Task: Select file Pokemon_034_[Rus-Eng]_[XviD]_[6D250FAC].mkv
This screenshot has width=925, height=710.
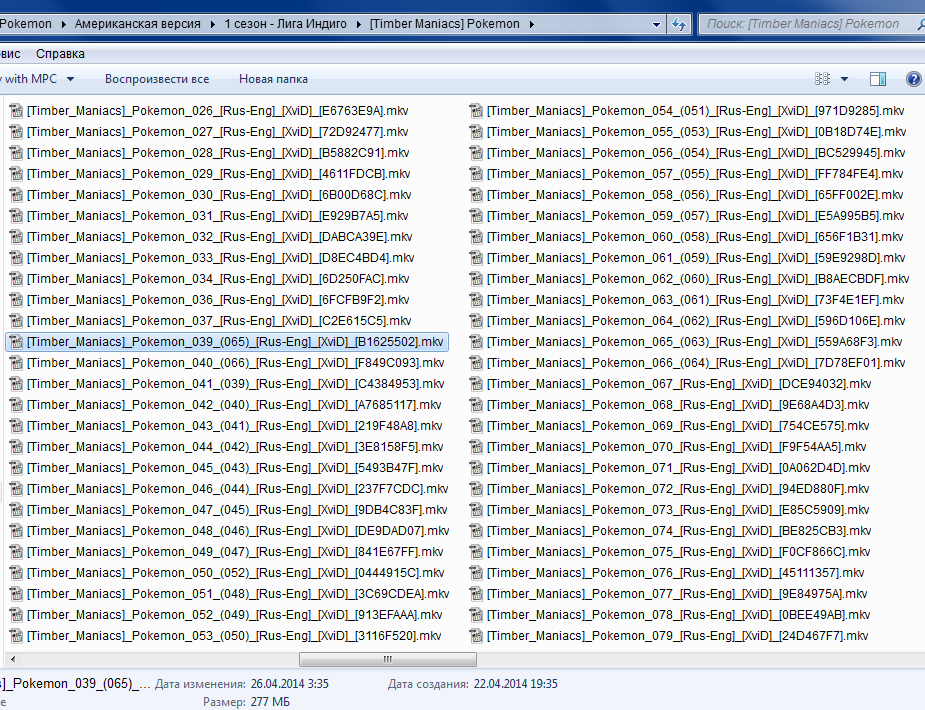Action: click(218, 279)
